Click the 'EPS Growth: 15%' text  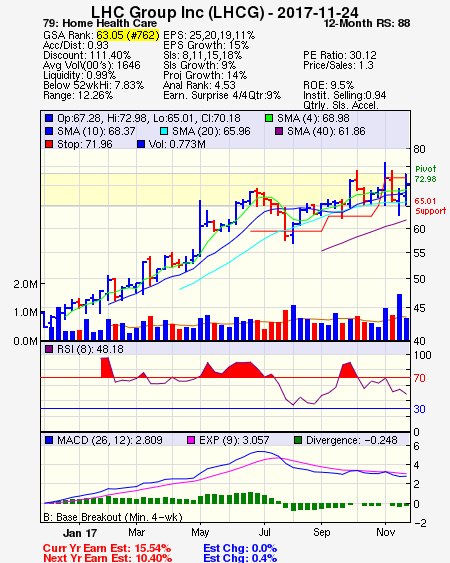point(206,45)
